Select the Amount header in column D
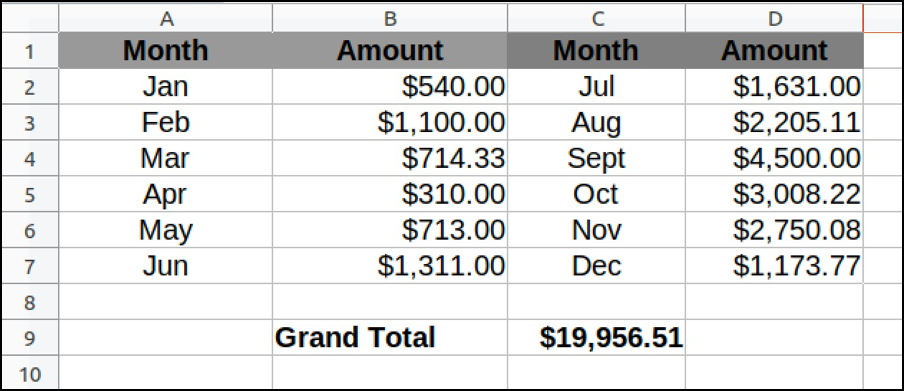Viewport: 904px width, 391px height. [x=774, y=51]
